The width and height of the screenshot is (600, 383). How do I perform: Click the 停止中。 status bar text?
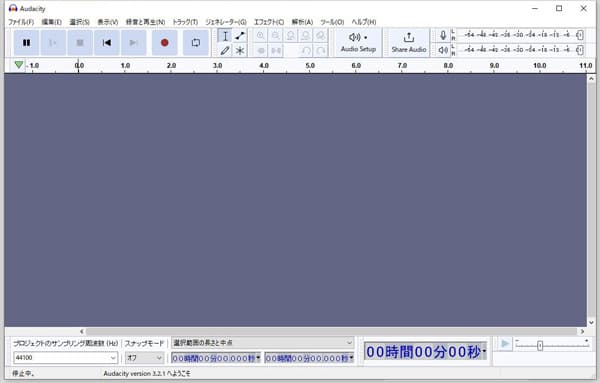23,373
